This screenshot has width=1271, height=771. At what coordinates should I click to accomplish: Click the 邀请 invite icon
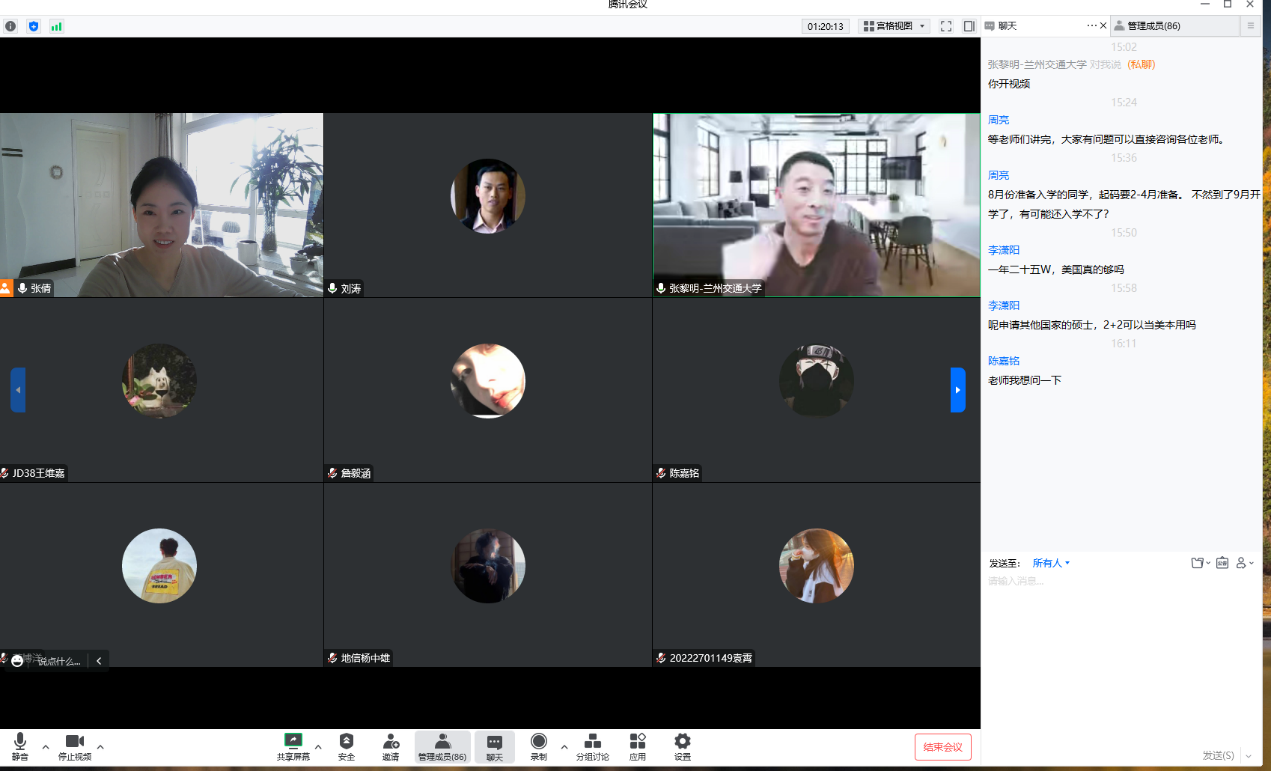point(390,746)
